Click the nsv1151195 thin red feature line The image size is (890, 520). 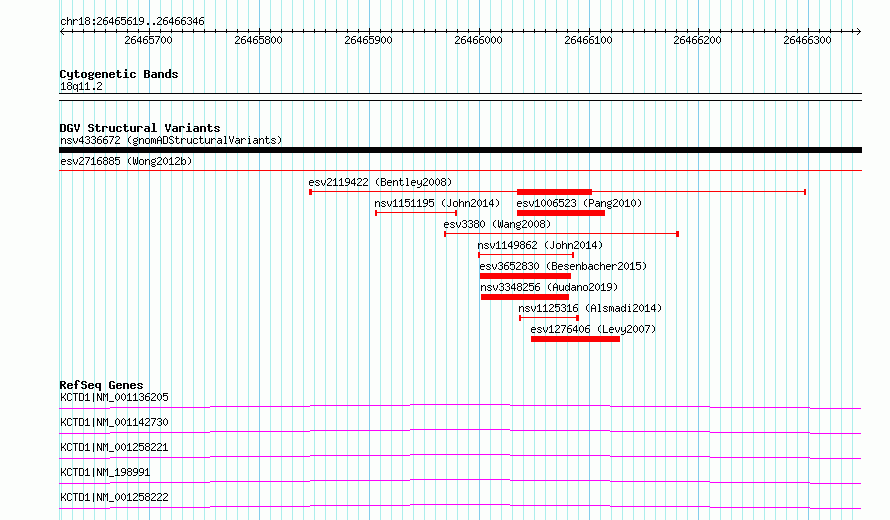click(416, 213)
